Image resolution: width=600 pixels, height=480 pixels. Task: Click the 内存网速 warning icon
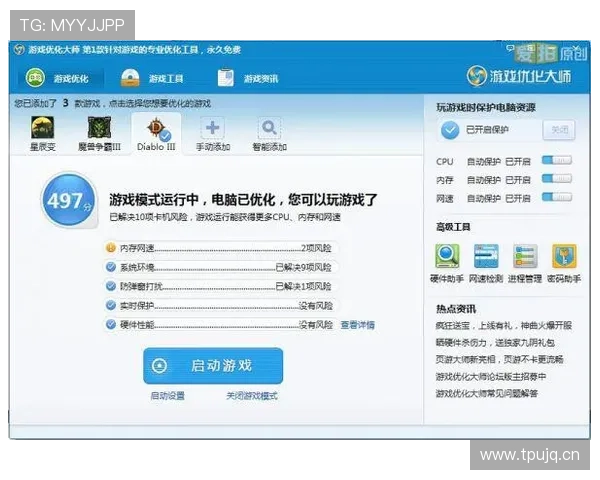pyautogui.click(x=111, y=248)
